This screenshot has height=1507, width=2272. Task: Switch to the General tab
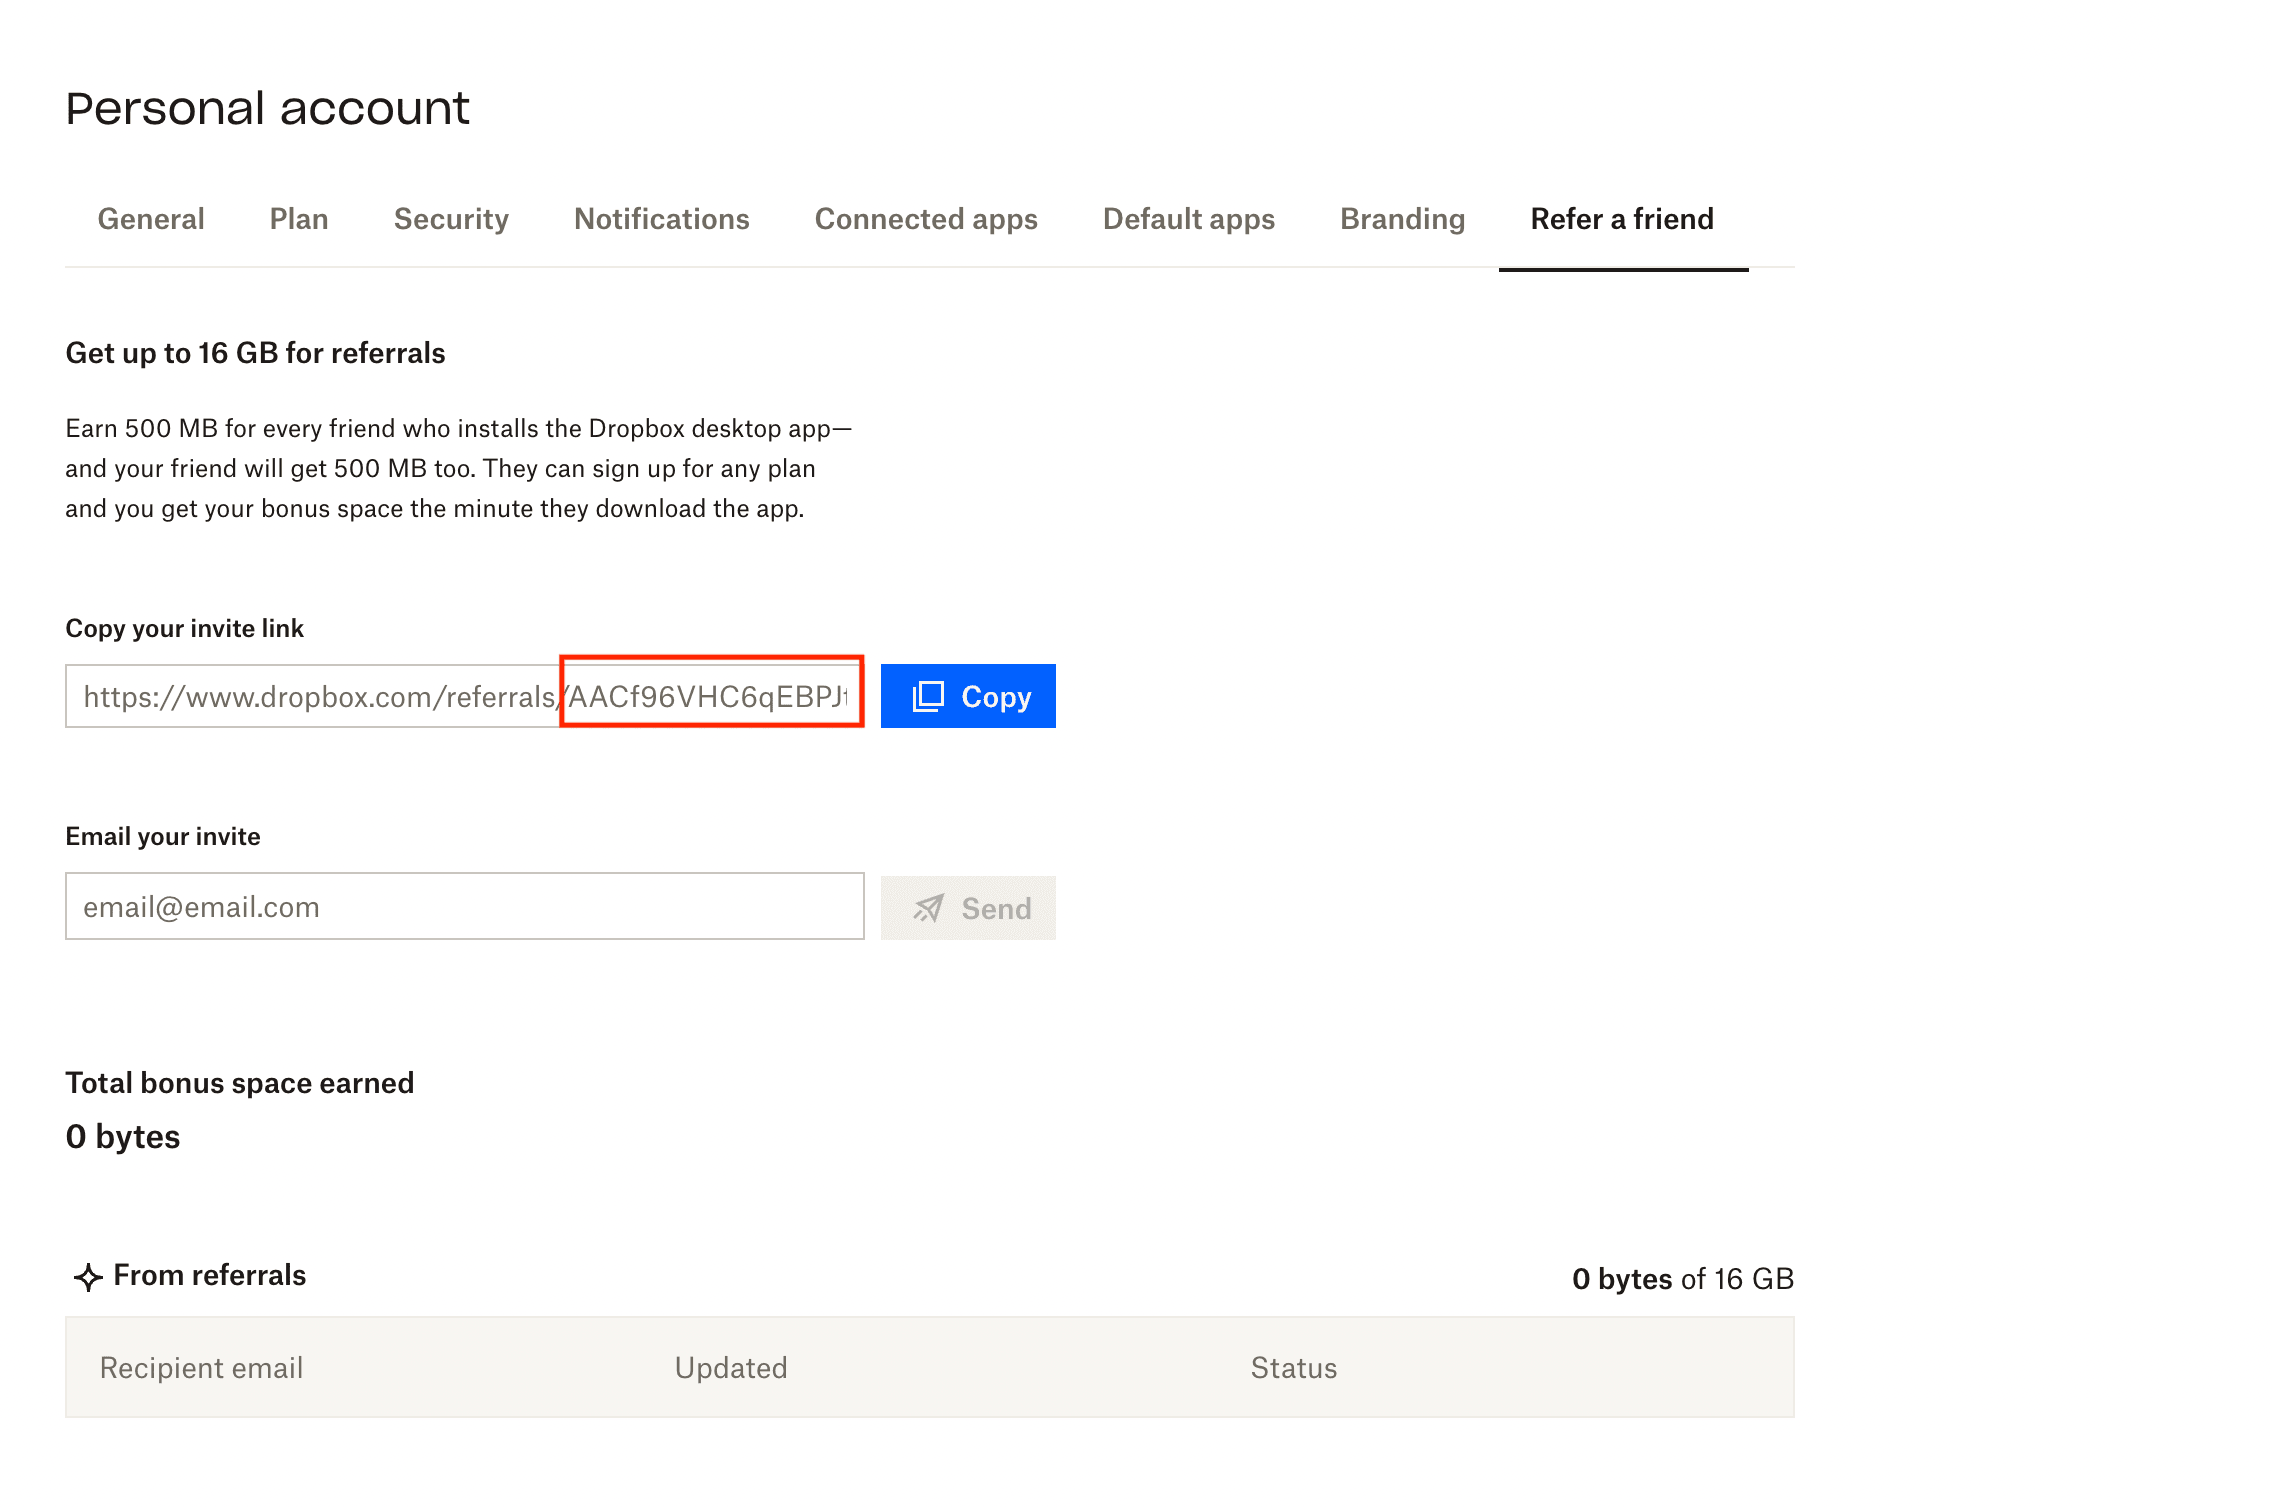[x=150, y=219]
